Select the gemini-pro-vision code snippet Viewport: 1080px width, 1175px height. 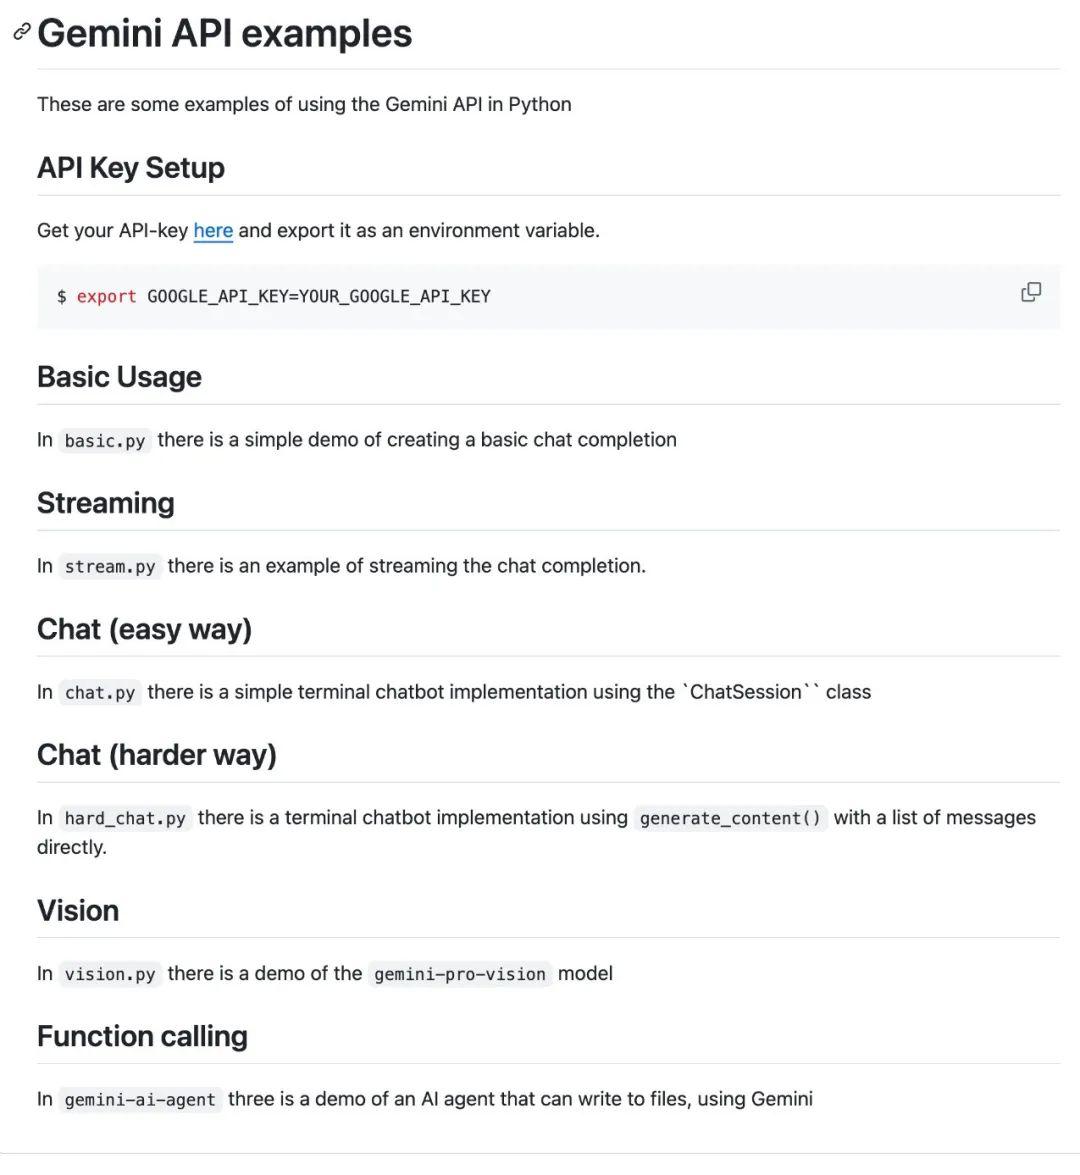coord(459,973)
